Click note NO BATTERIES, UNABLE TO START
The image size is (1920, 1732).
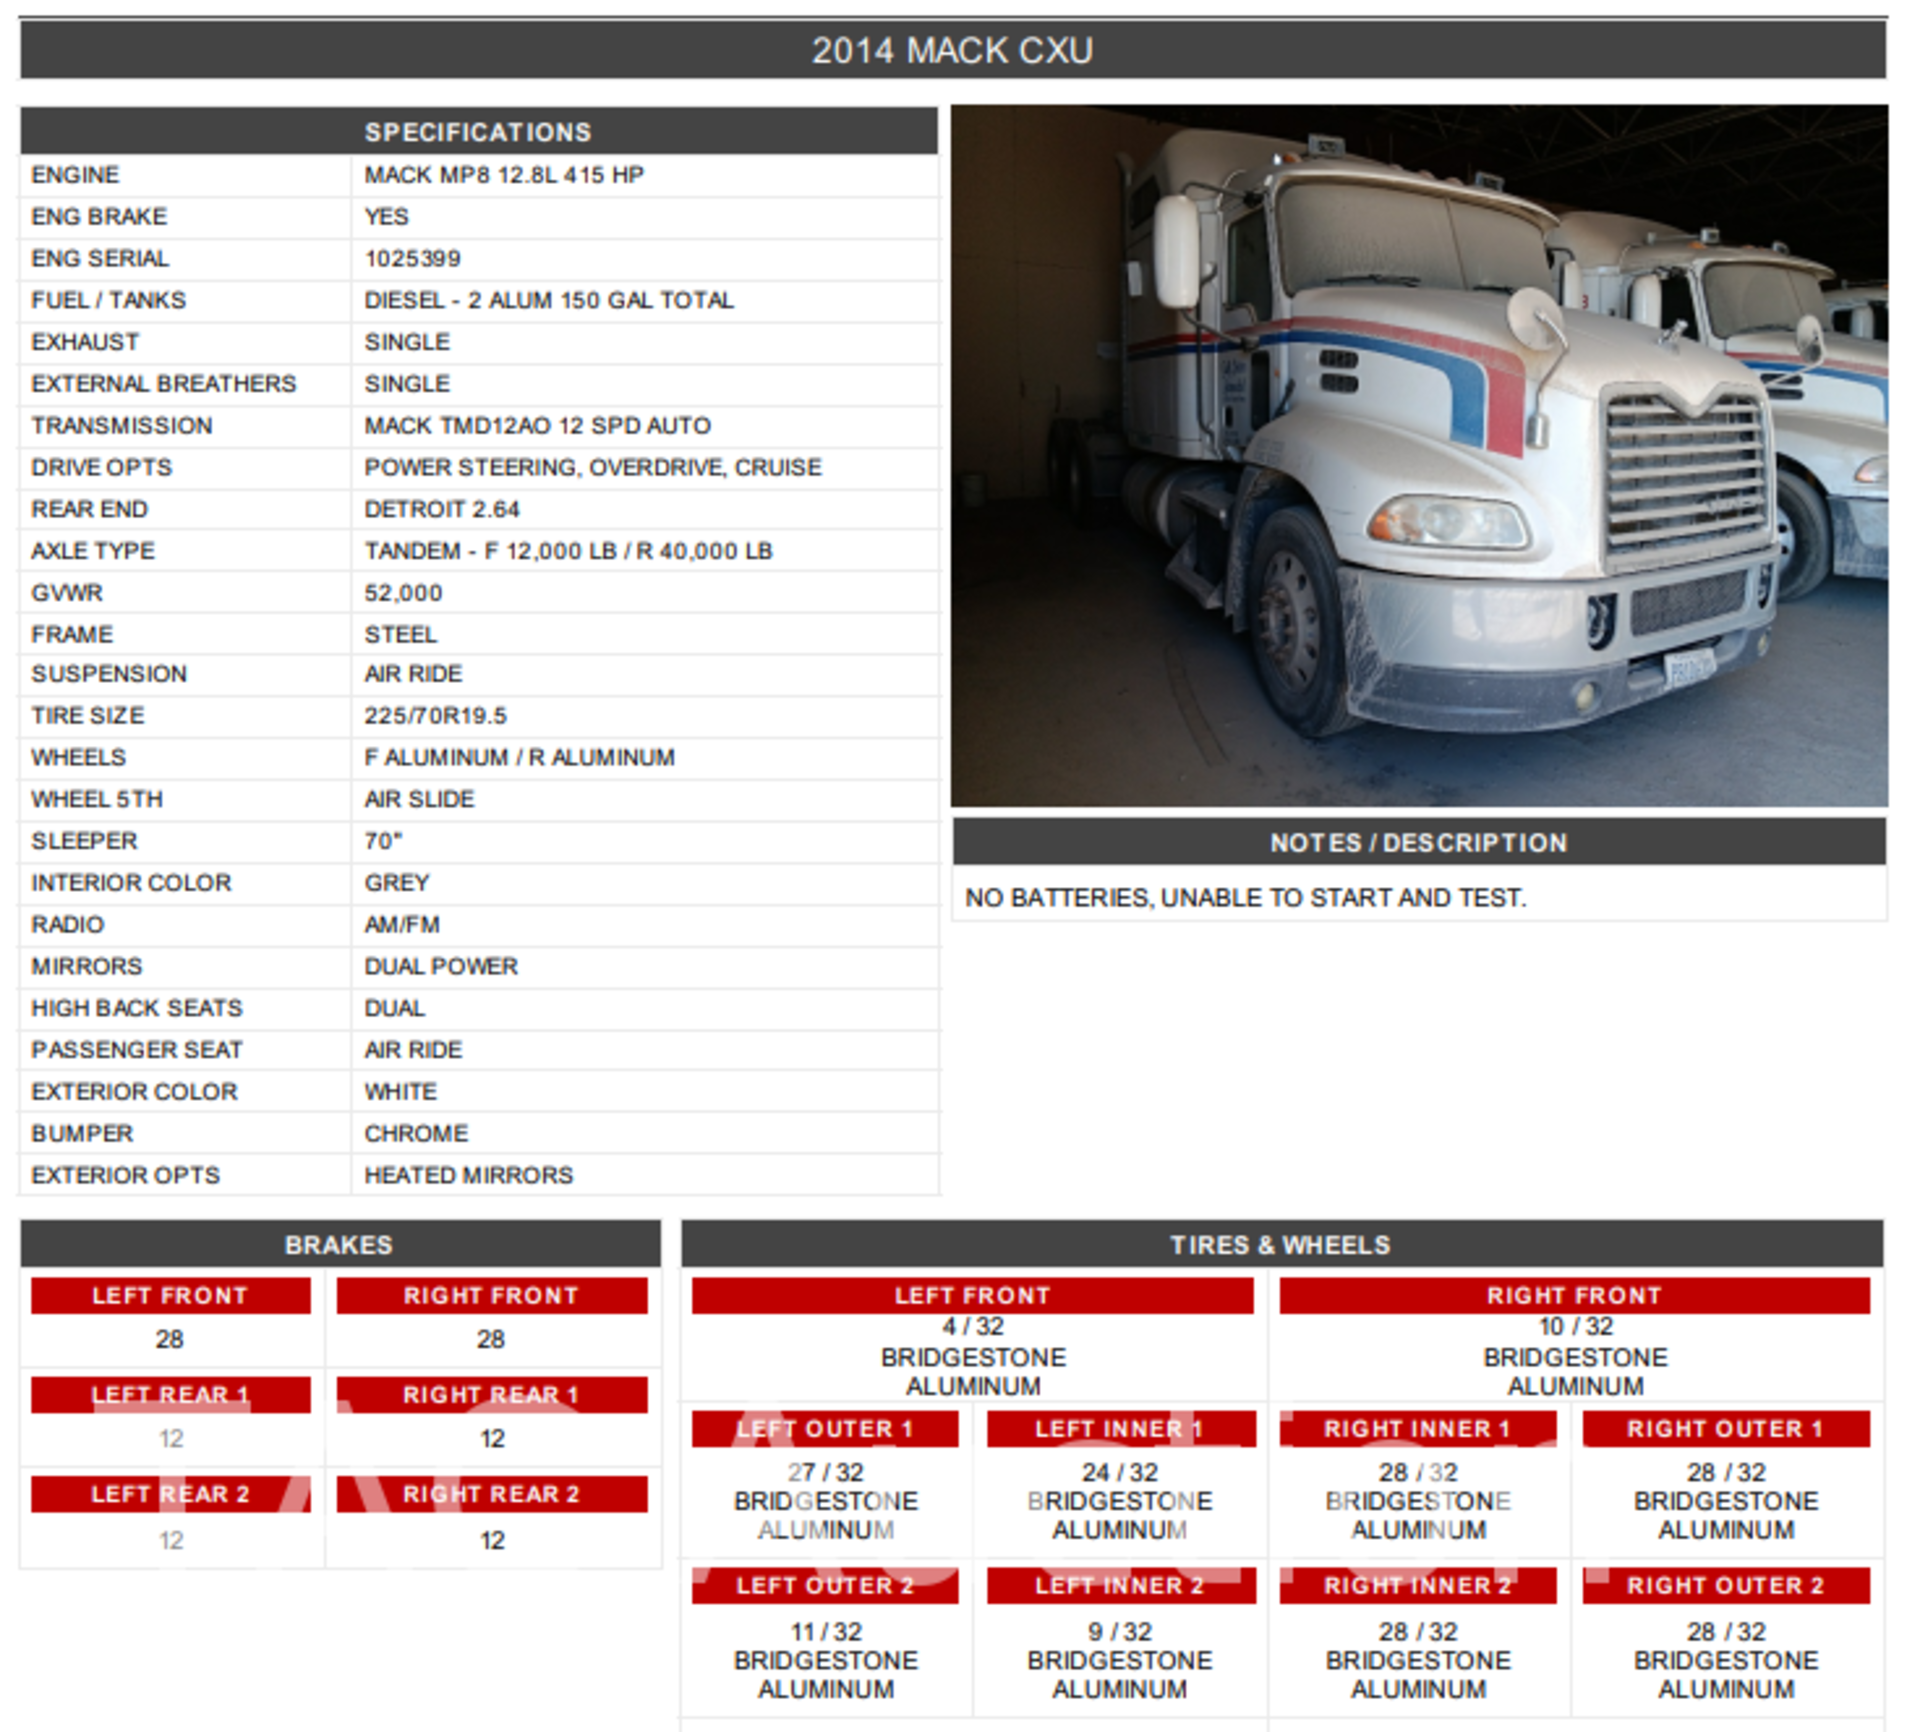click(x=1245, y=898)
